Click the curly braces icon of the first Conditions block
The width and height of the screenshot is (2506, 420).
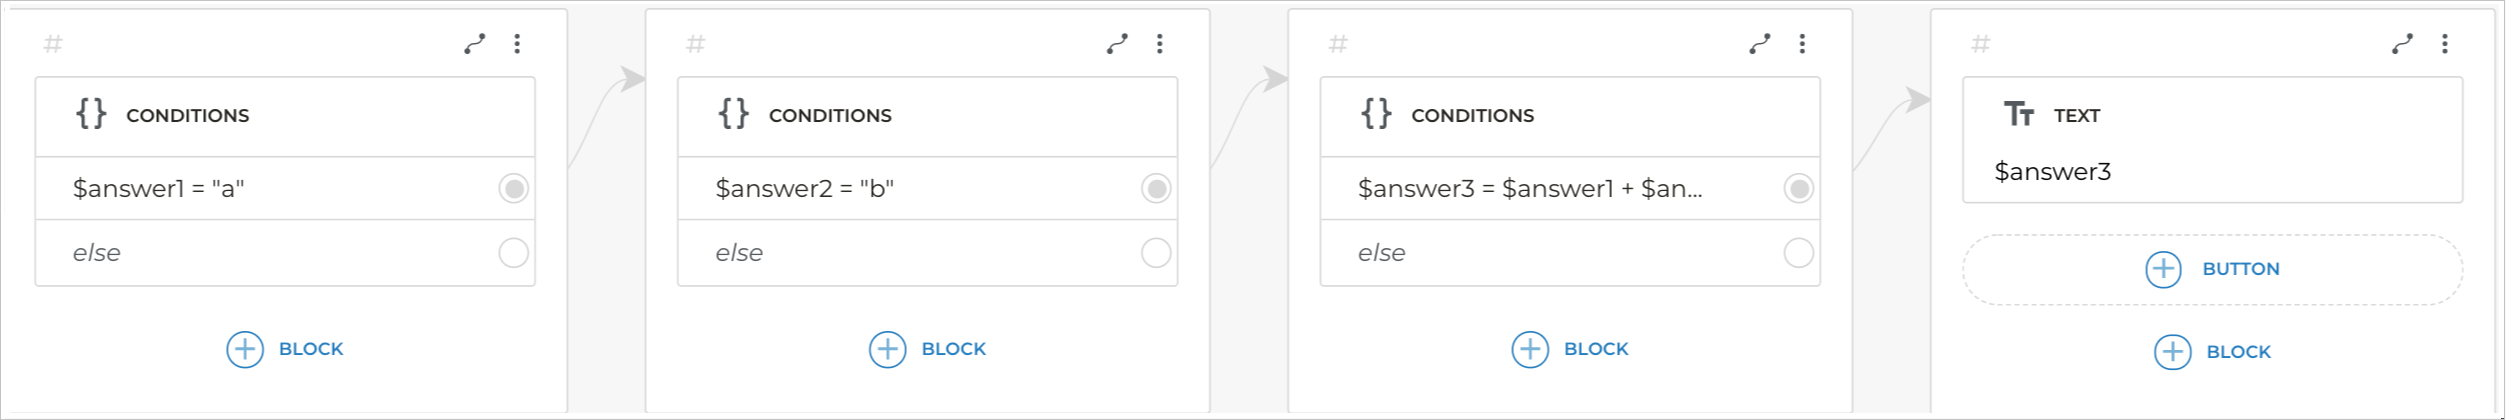91,114
